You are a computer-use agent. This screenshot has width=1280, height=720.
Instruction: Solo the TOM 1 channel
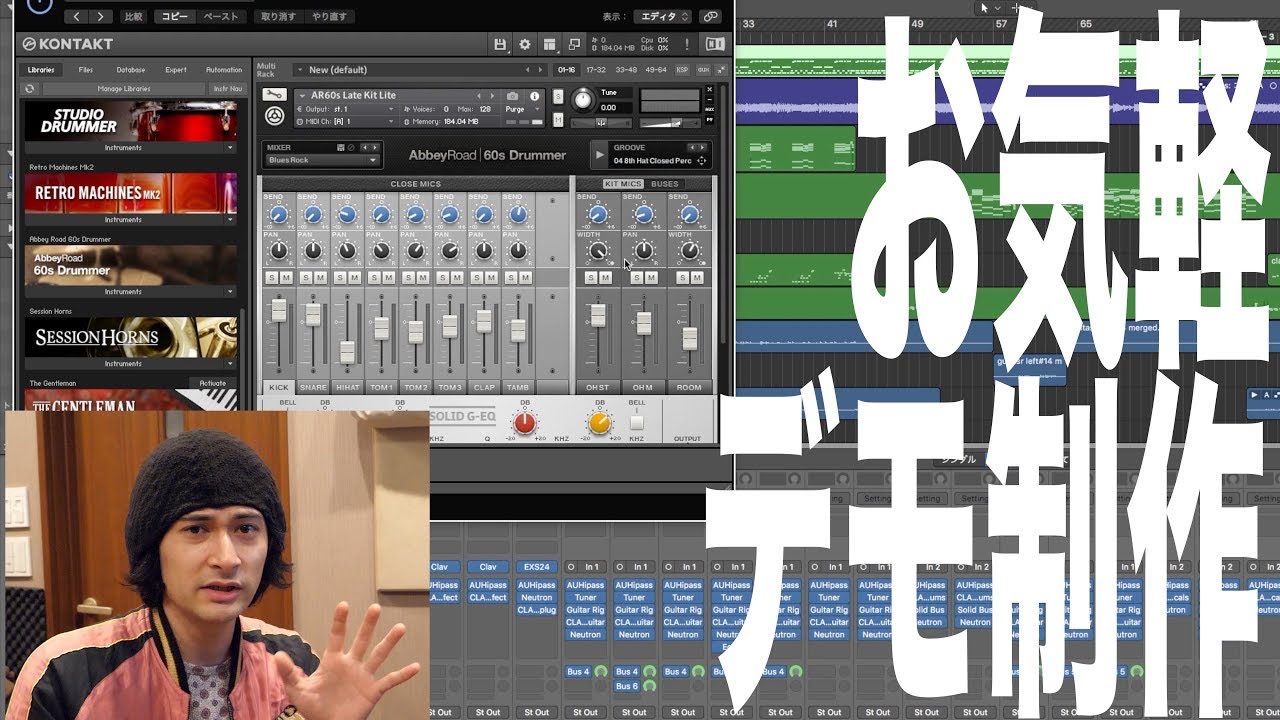374,277
